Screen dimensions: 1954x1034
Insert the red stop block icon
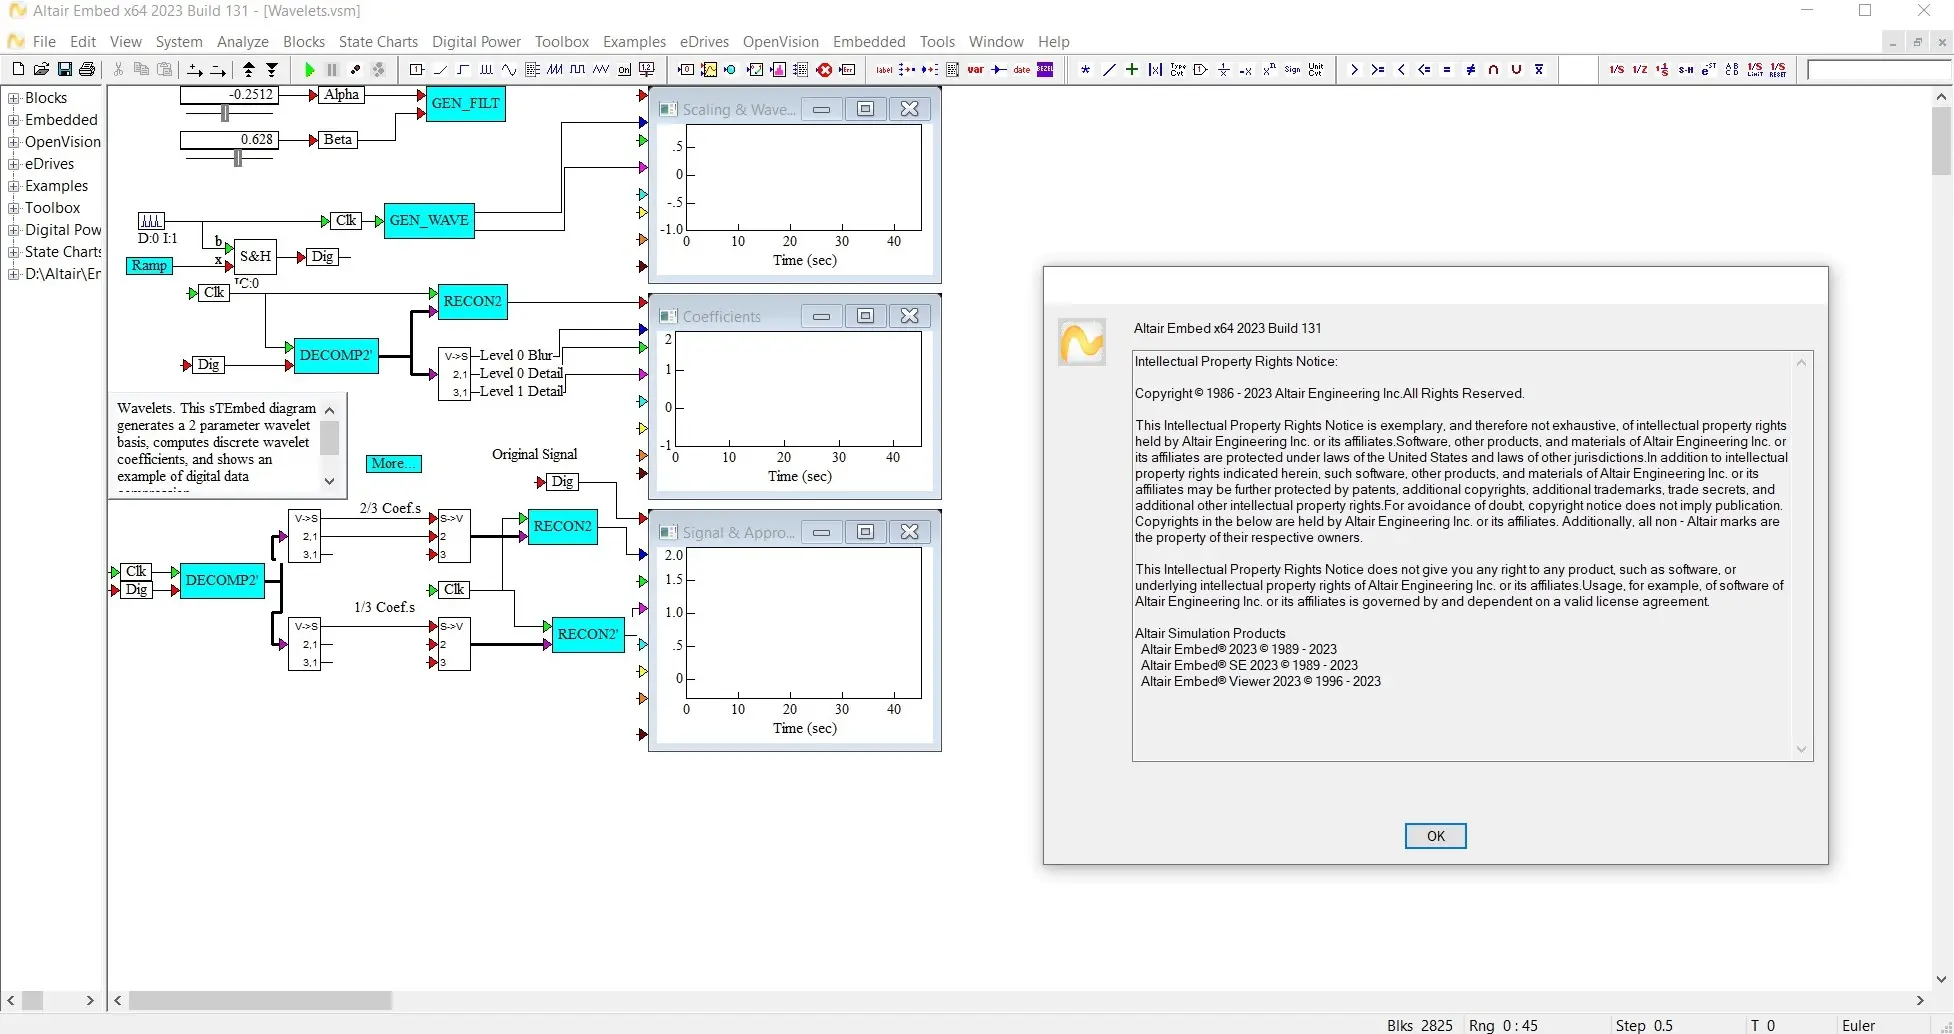point(824,69)
